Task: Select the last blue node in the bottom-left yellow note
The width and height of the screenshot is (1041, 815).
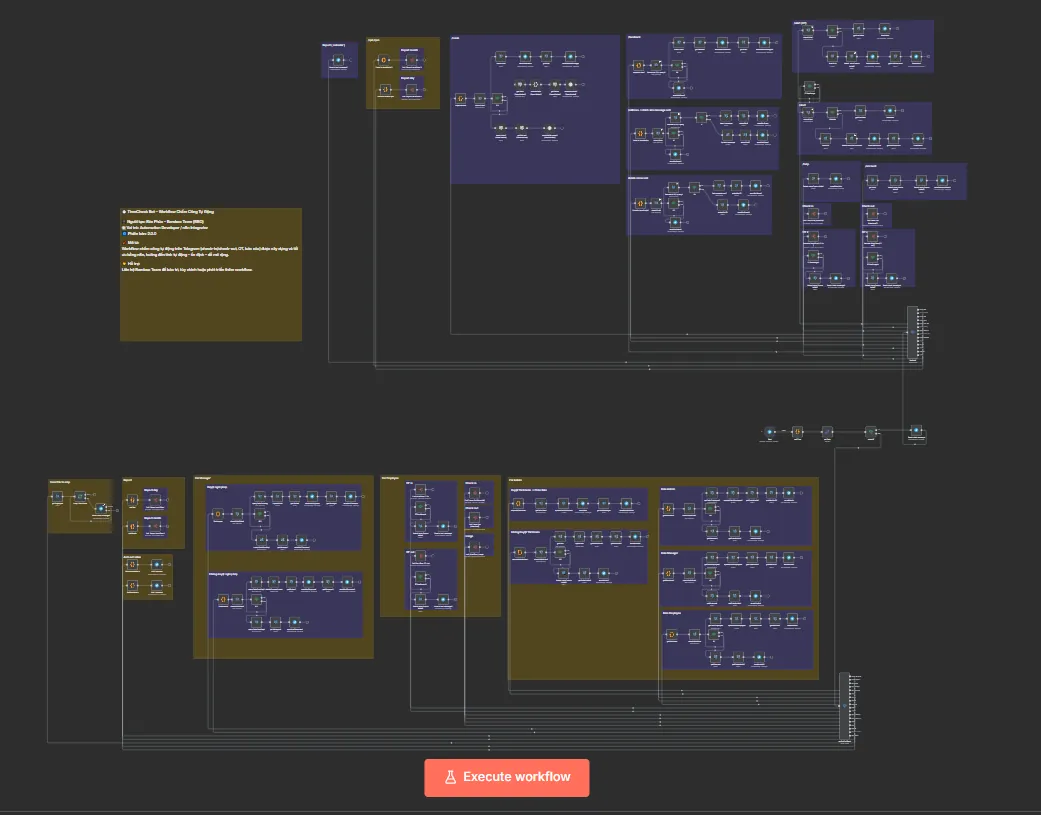Action: [x=100, y=508]
